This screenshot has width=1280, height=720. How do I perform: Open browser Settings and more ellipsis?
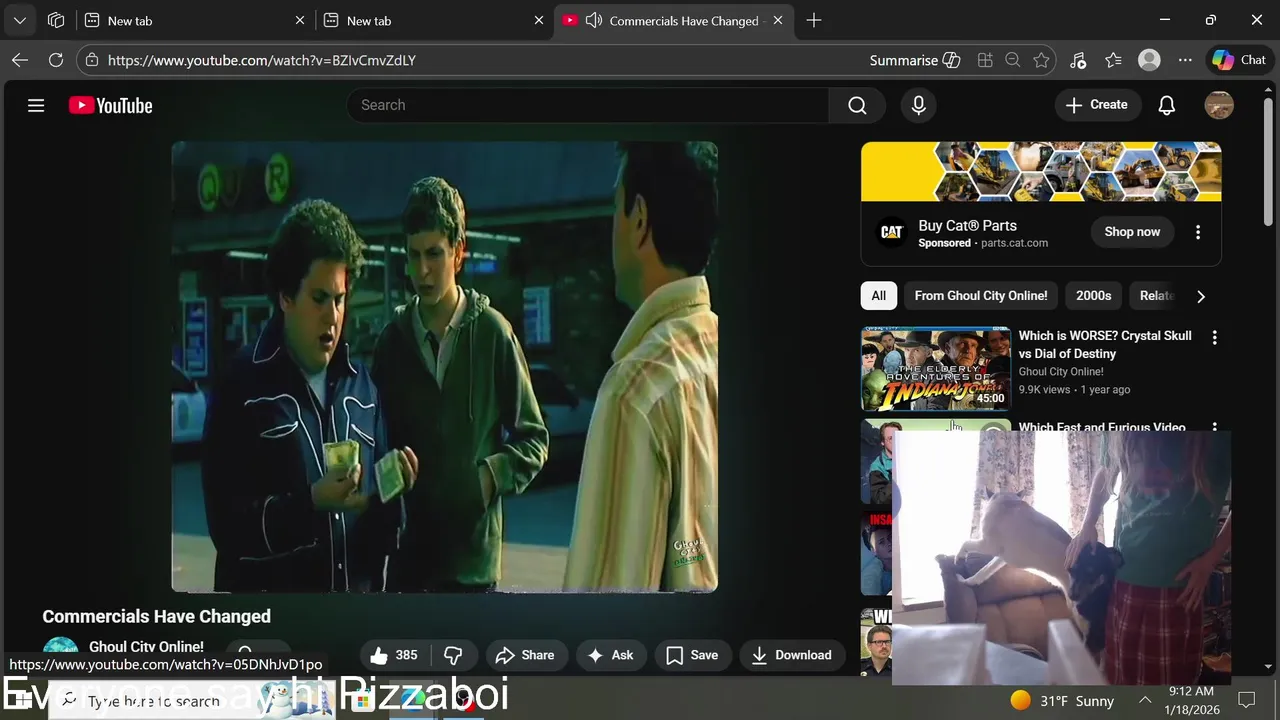1185,60
